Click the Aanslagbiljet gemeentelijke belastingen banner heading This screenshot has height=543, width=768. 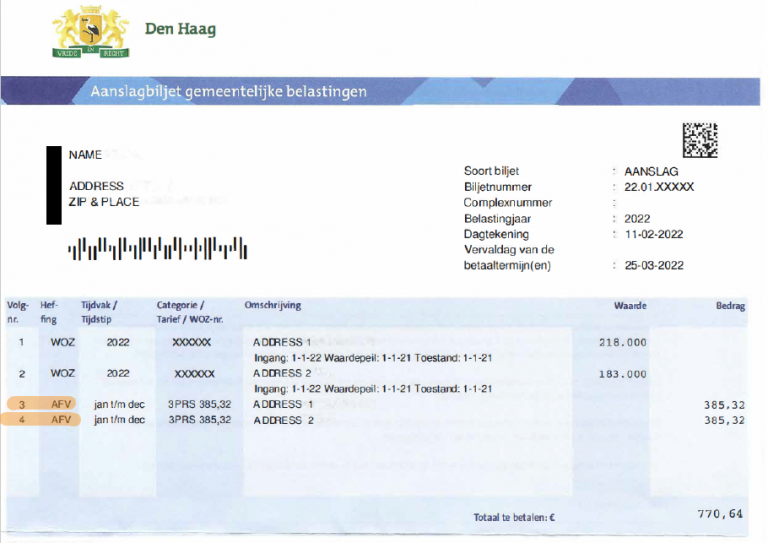coord(228,92)
